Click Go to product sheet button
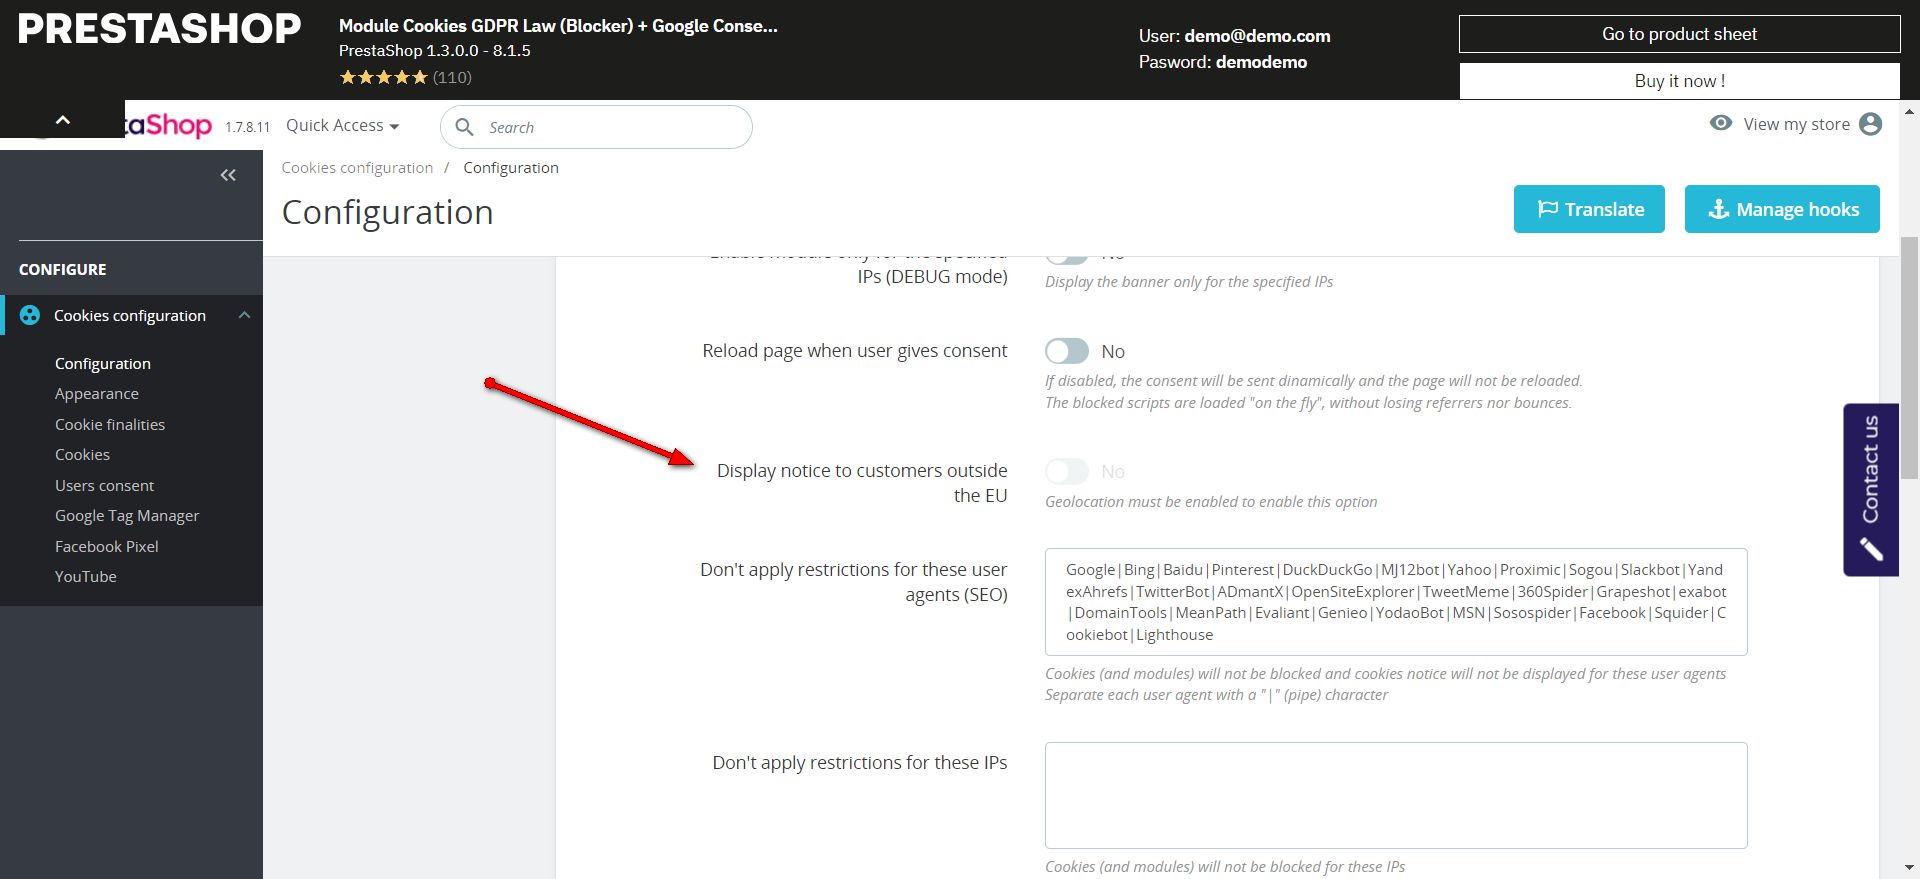 point(1680,34)
